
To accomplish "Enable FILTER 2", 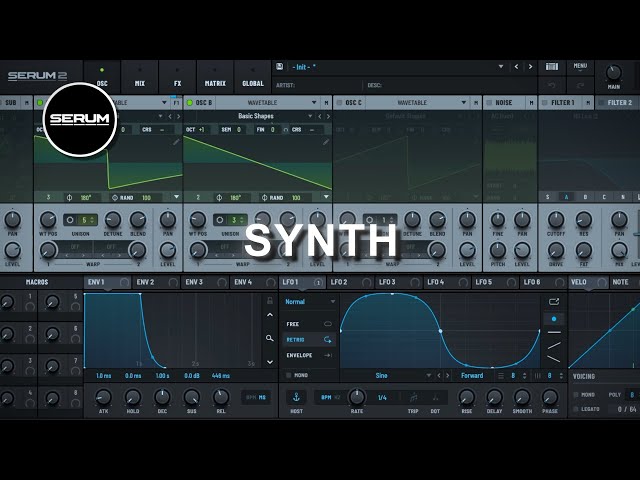I will [601, 102].
